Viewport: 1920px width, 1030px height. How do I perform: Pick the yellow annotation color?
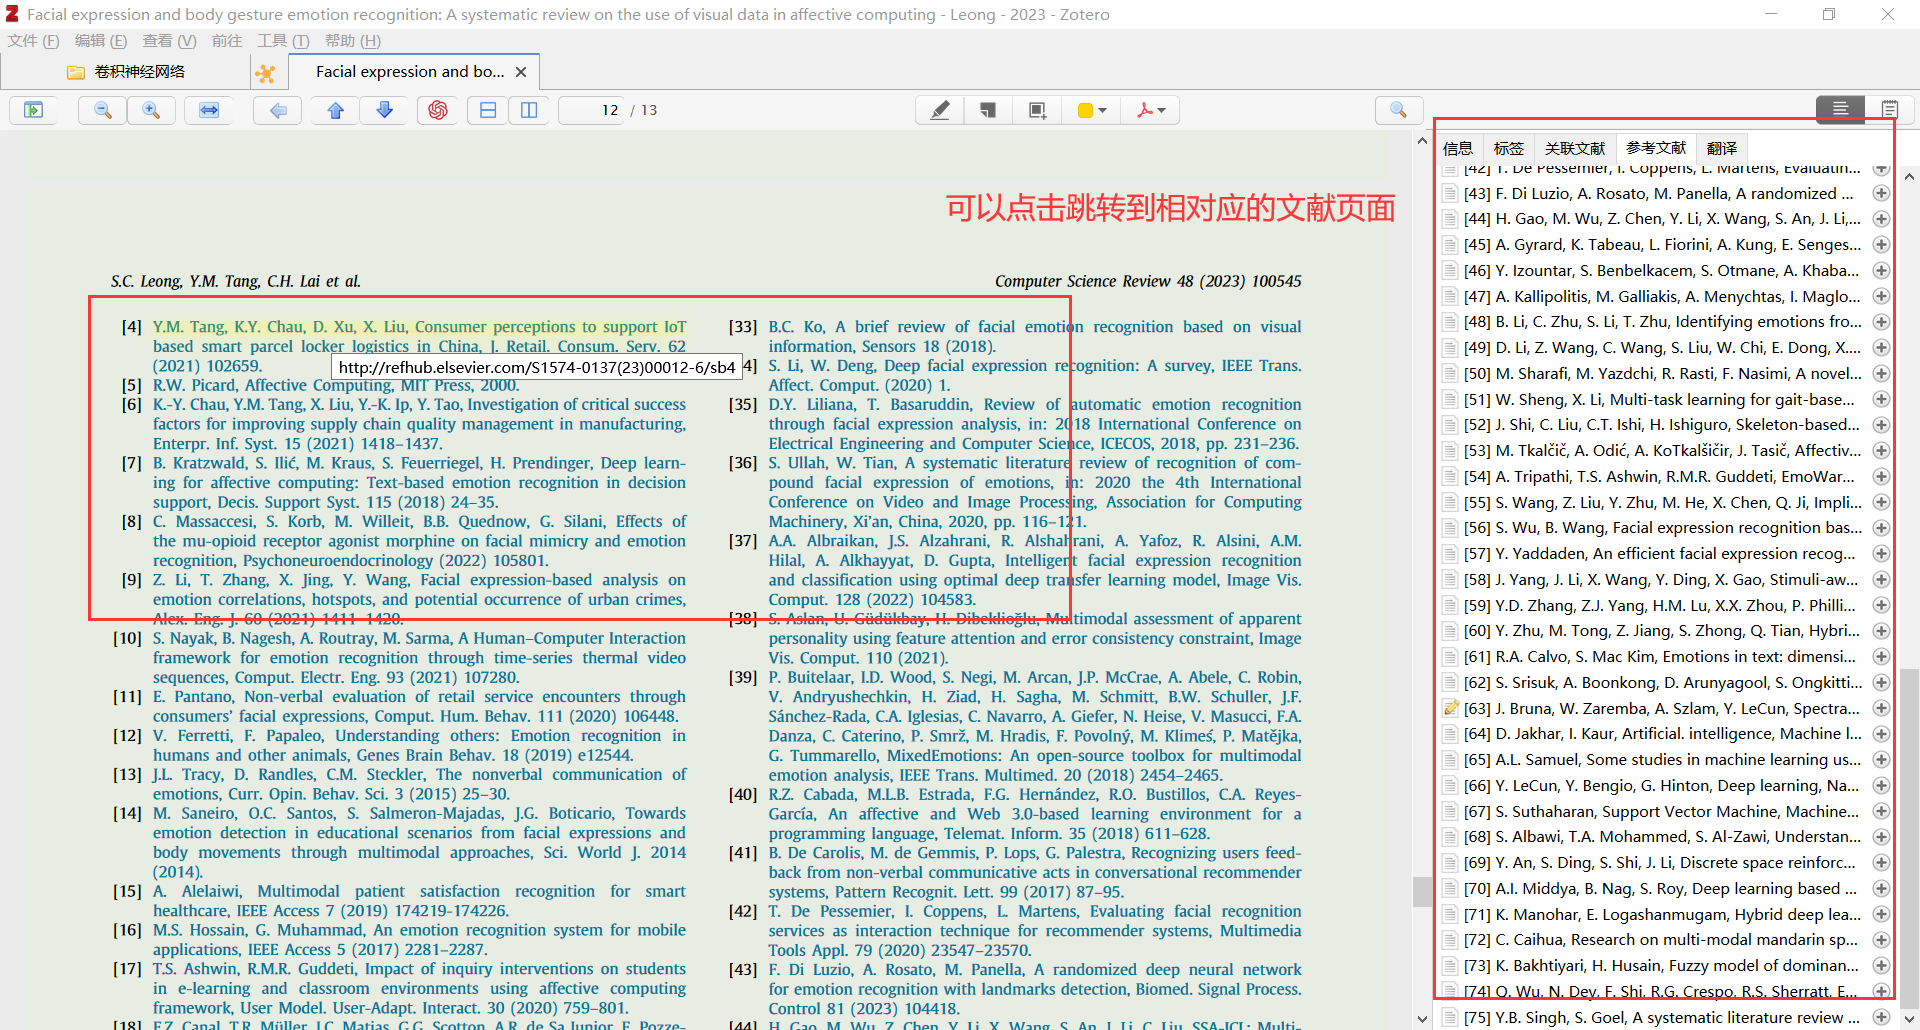(1091, 110)
